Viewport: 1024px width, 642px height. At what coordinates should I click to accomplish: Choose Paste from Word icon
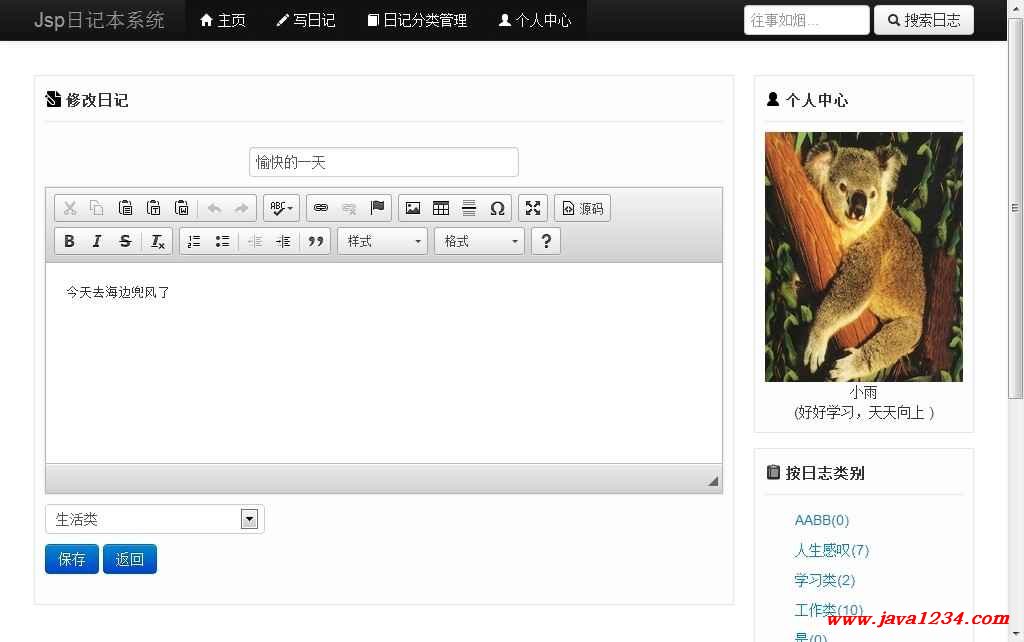coord(182,208)
